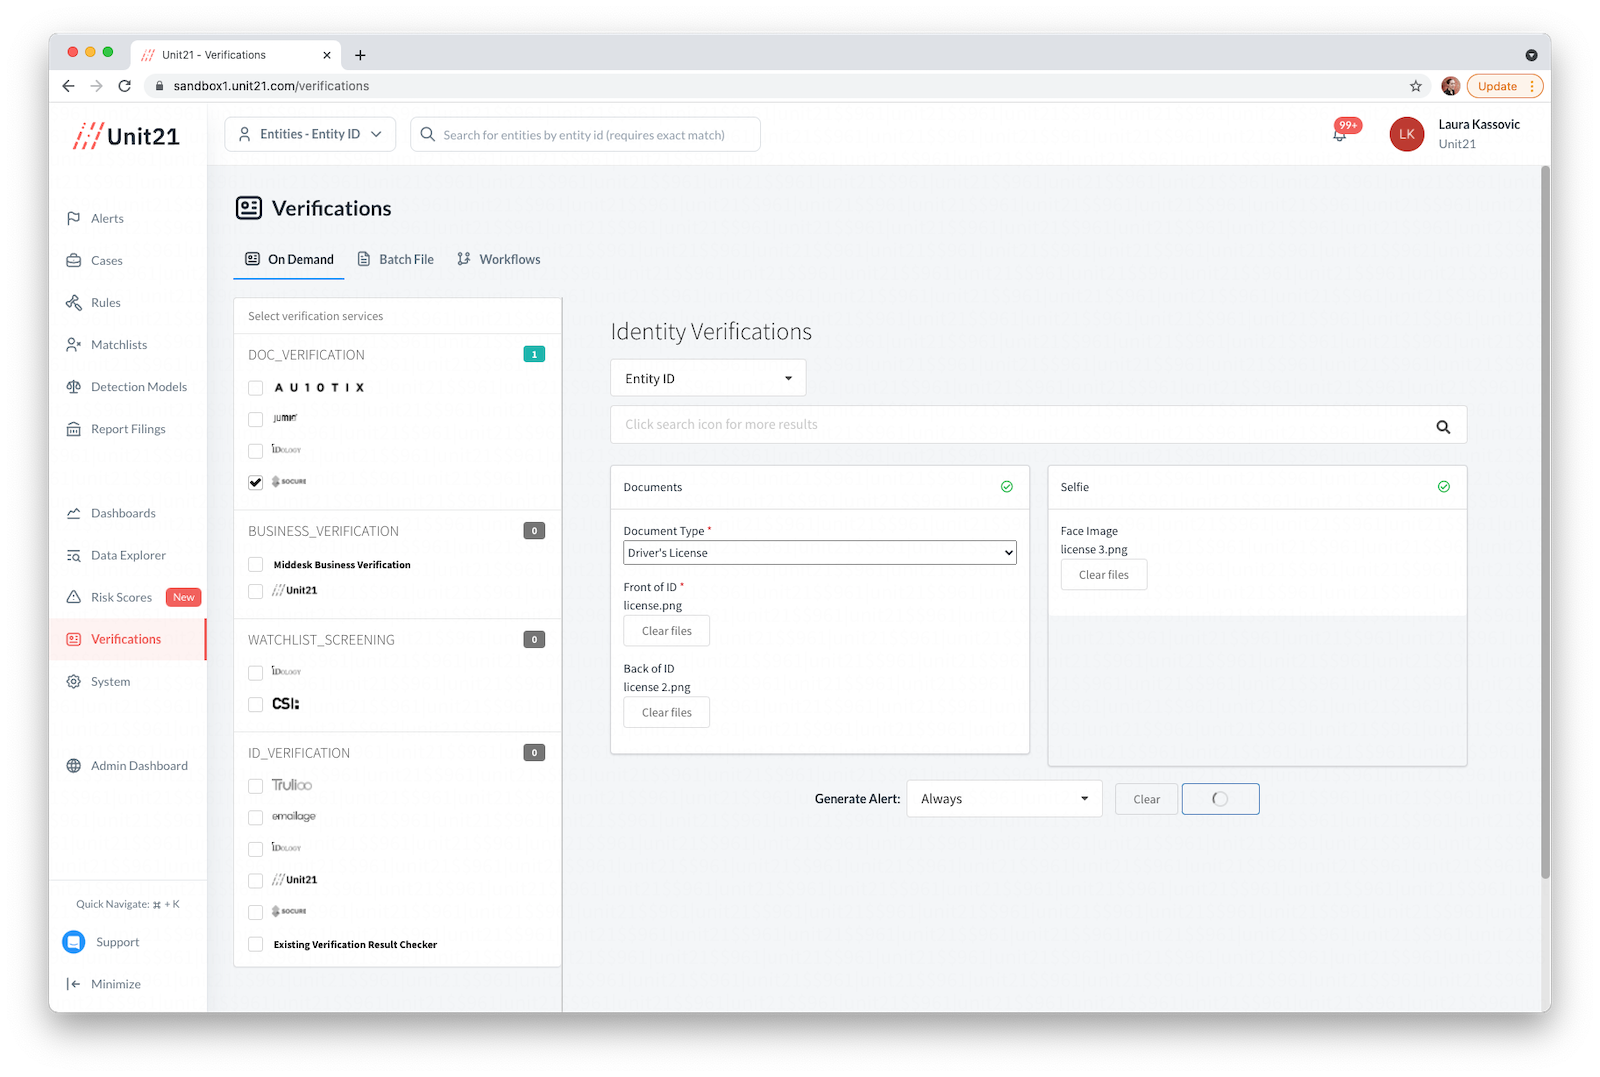Click the Unit21 logo
The width and height of the screenshot is (1600, 1077).
click(x=127, y=136)
